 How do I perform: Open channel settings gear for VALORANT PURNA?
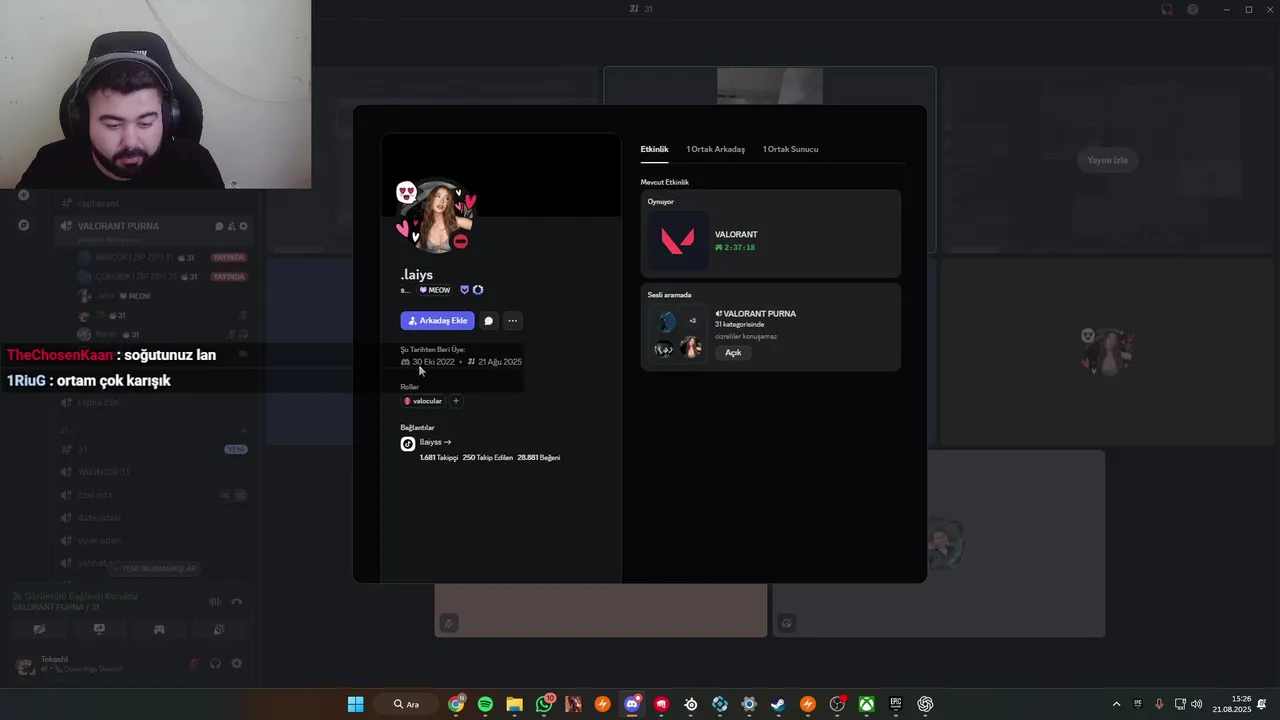243,226
